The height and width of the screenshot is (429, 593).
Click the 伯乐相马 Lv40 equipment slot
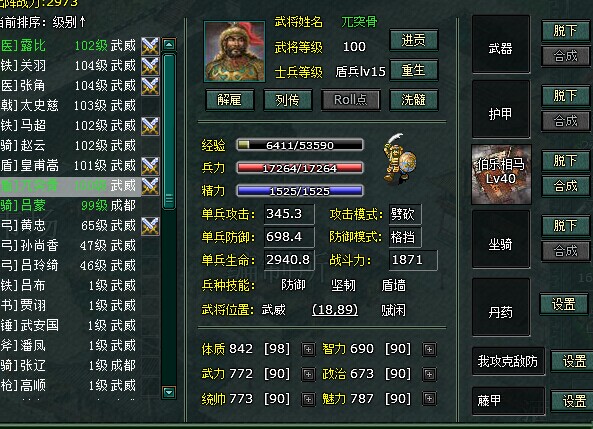tap(501, 174)
